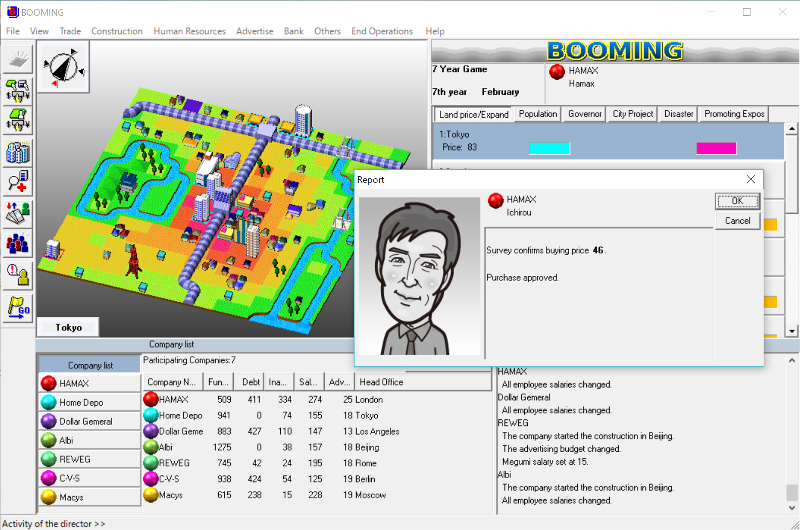This screenshot has height=530, width=800.
Task: Select the sell land hand tool
Action: coord(18,120)
